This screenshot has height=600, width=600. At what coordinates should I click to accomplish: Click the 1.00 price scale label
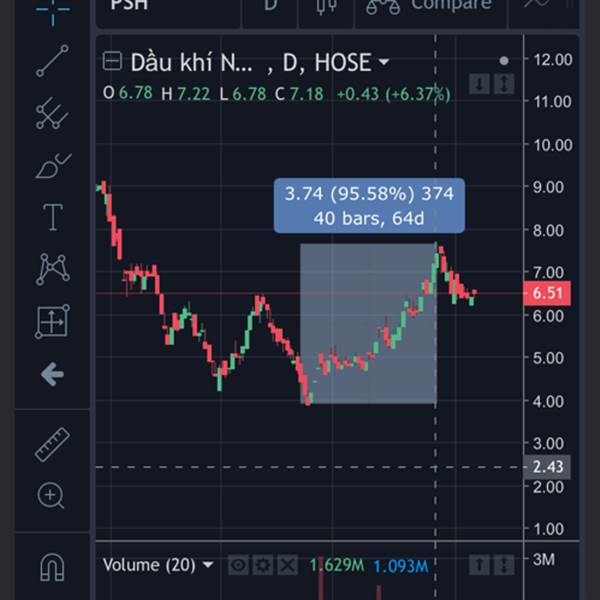pos(548,529)
